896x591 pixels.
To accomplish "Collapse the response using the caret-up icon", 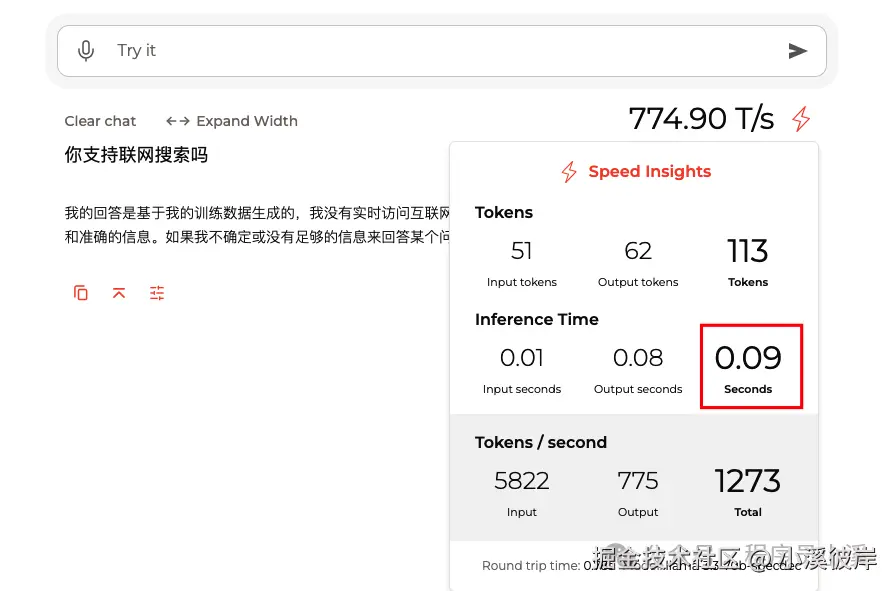I will click(119, 292).
